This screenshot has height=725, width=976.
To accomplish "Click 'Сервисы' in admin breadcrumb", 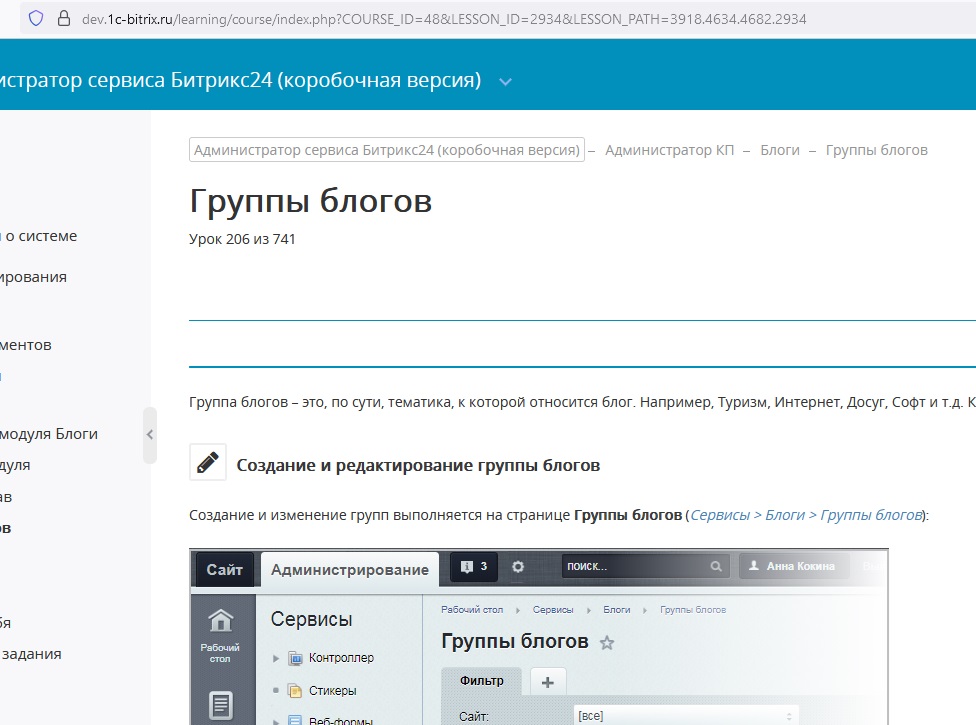I will 553,610.
